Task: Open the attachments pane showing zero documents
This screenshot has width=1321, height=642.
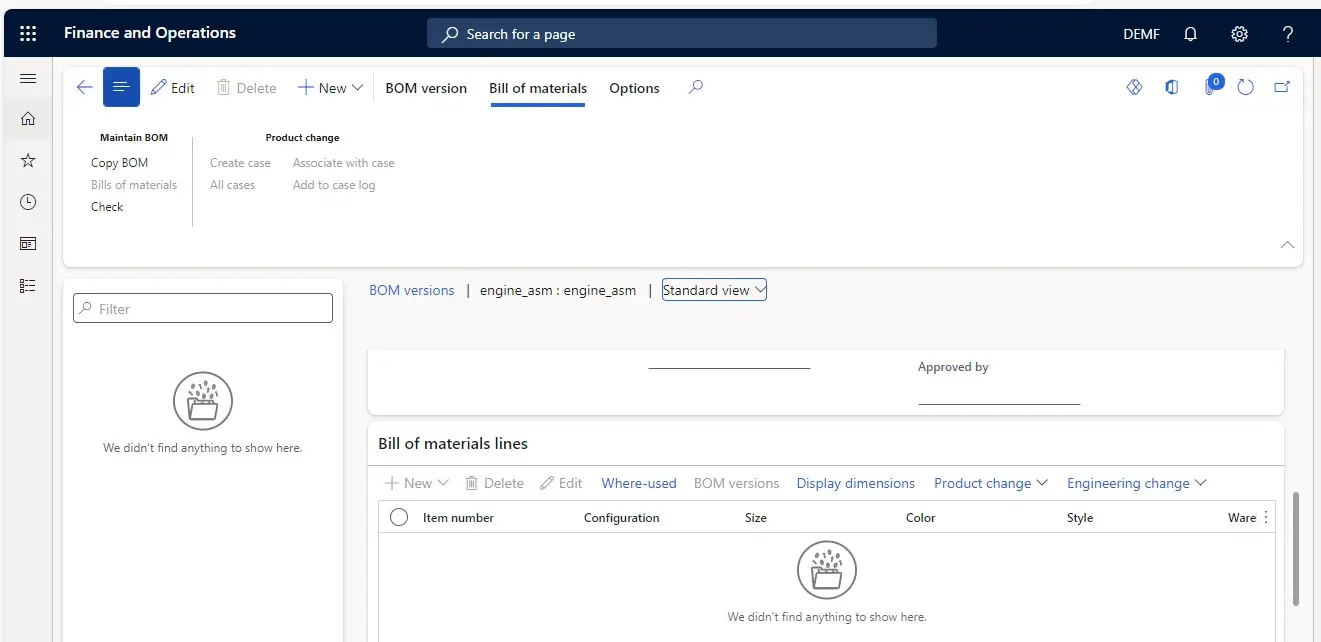Action: click(1211, 87)
